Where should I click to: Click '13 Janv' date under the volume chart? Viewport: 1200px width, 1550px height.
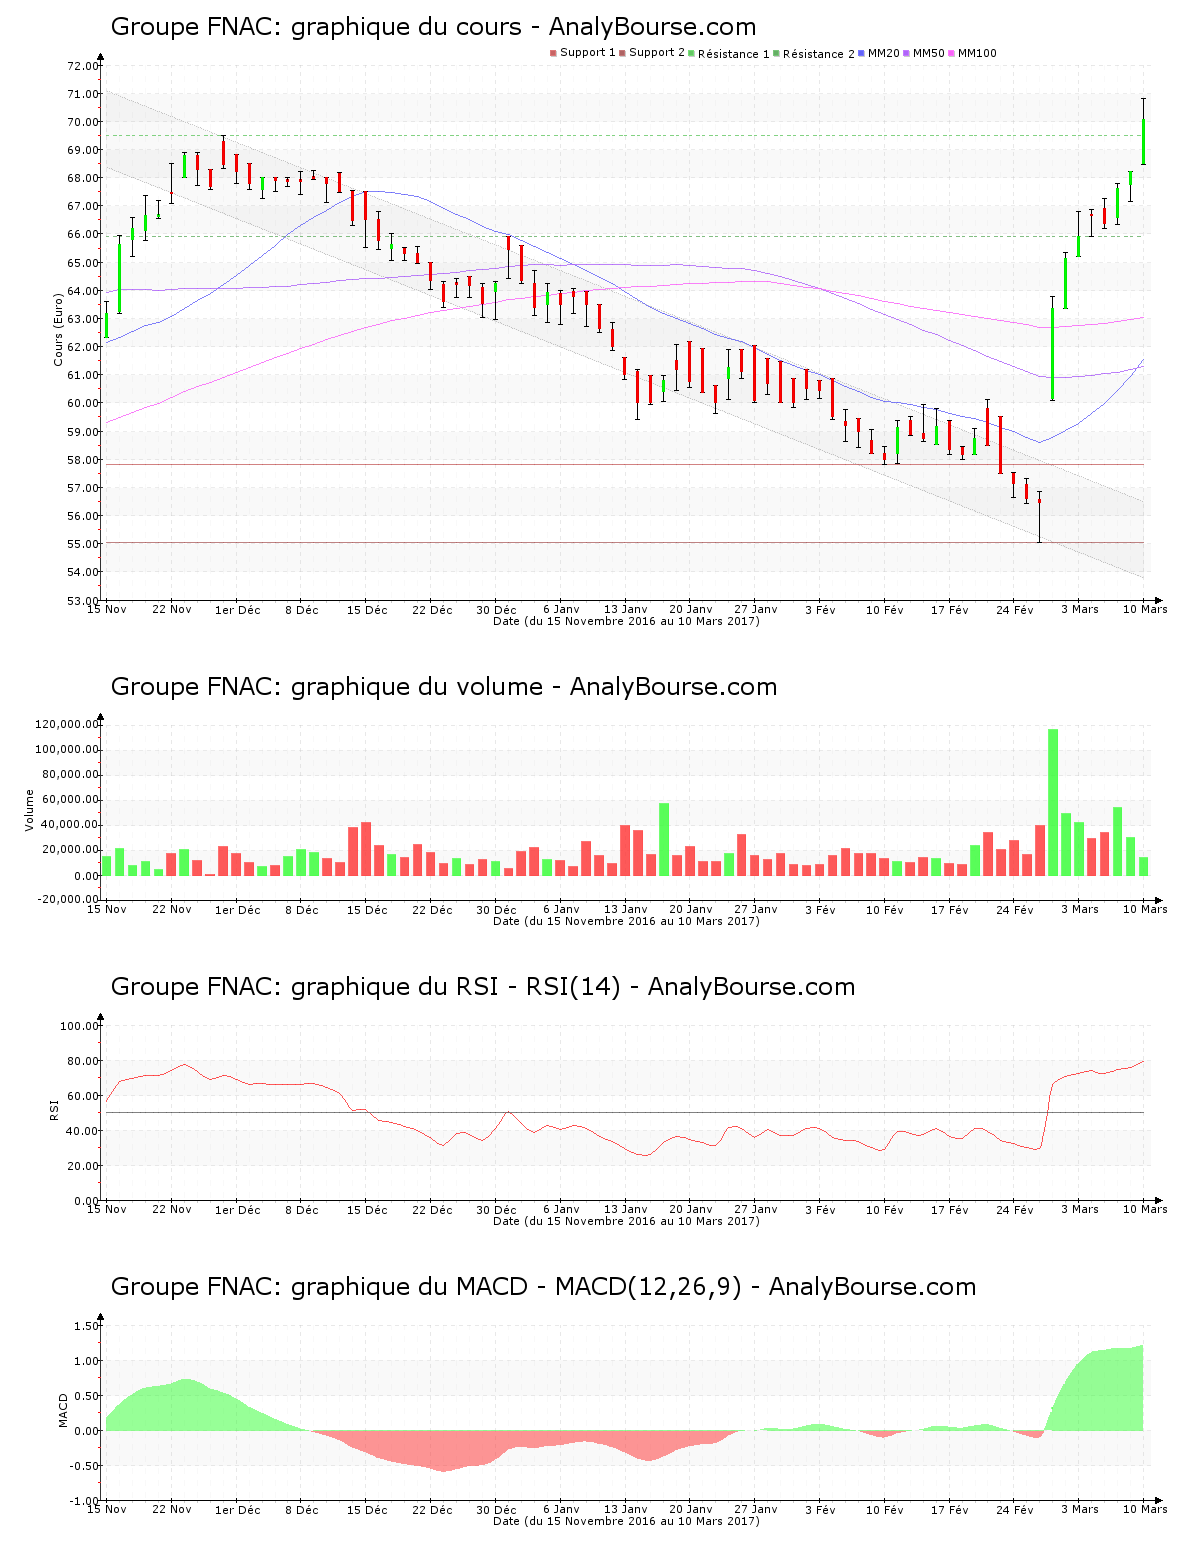[x=626, y=909]
